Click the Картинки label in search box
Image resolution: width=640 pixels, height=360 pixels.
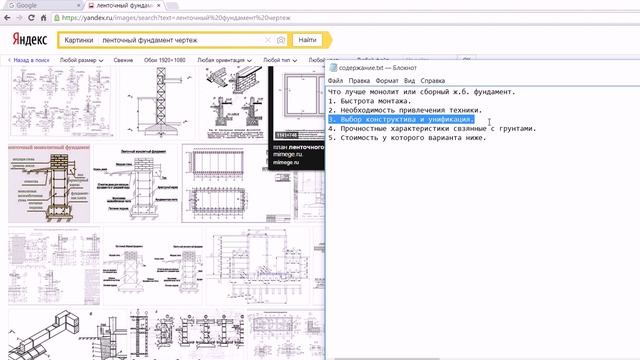coord(79,40)
